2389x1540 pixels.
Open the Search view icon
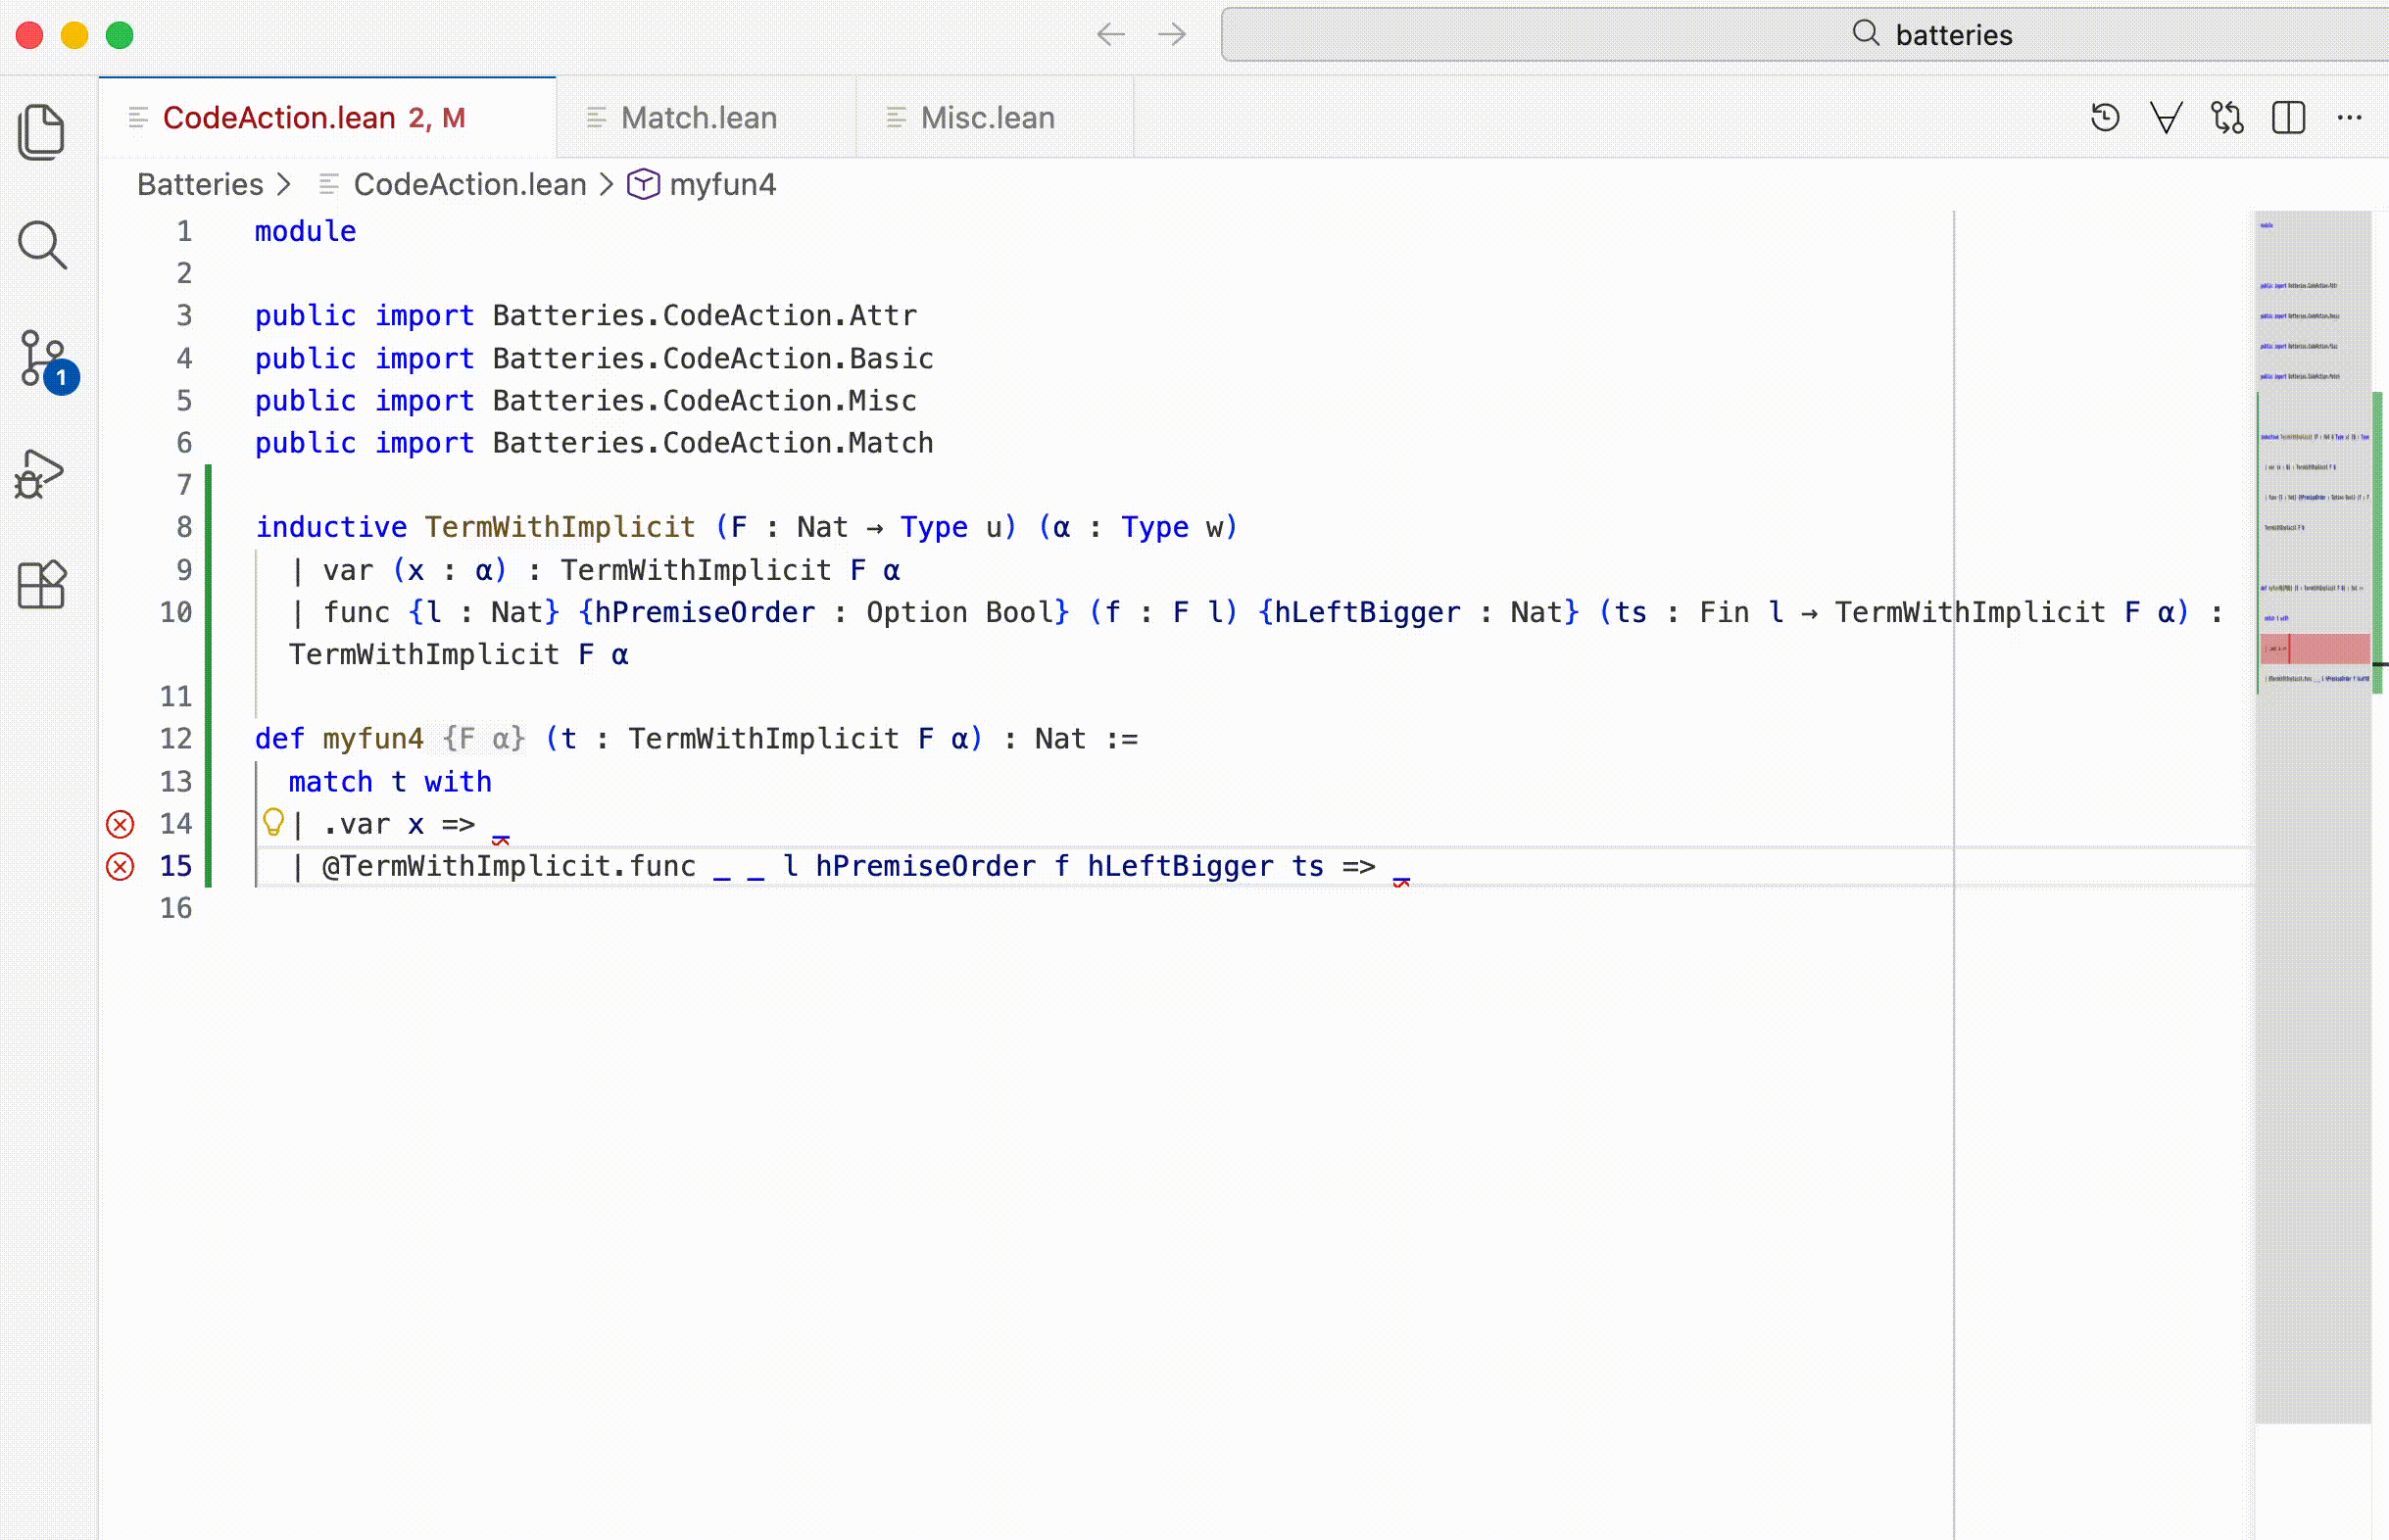42,245
